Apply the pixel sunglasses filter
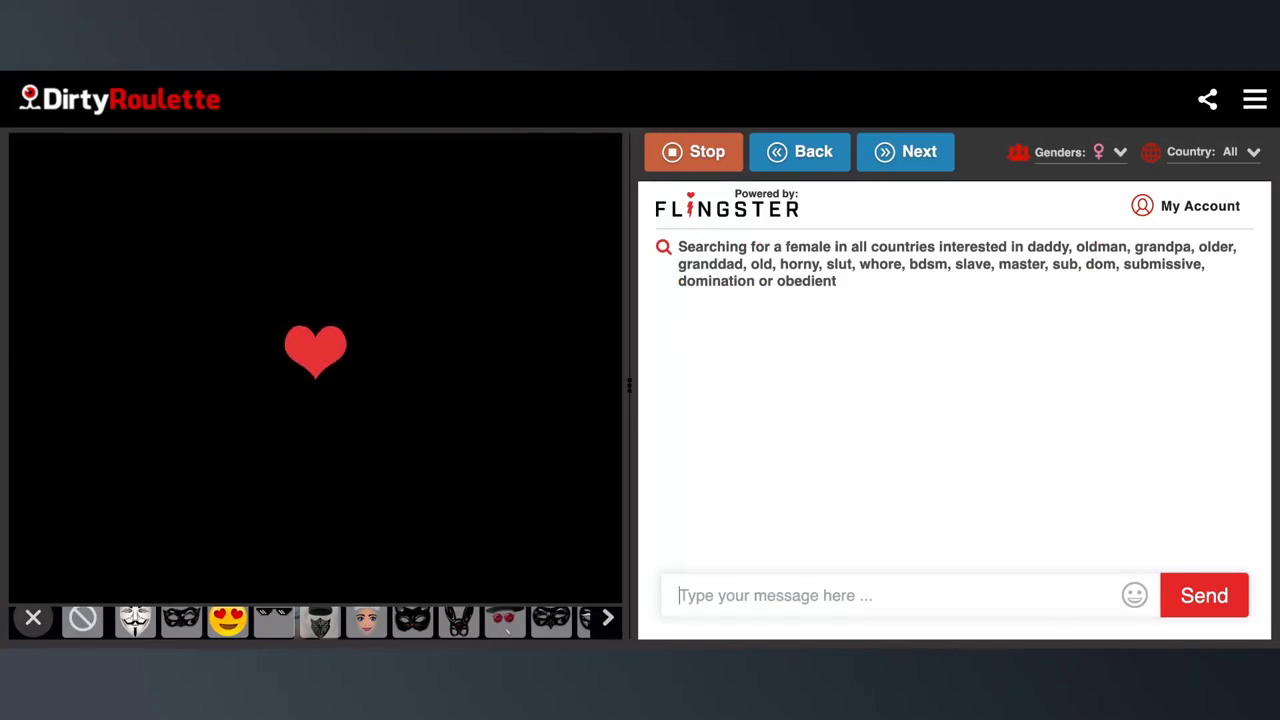The height and width of the screenshot is (720, 1280). point(273,620)
